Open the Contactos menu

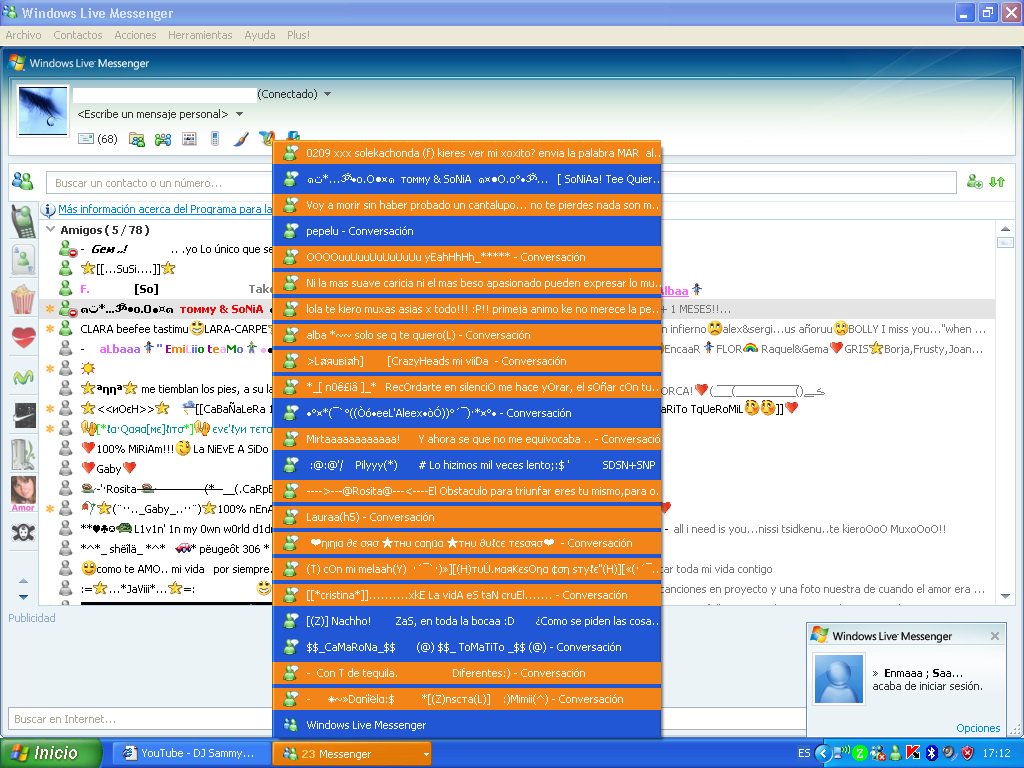77,34
